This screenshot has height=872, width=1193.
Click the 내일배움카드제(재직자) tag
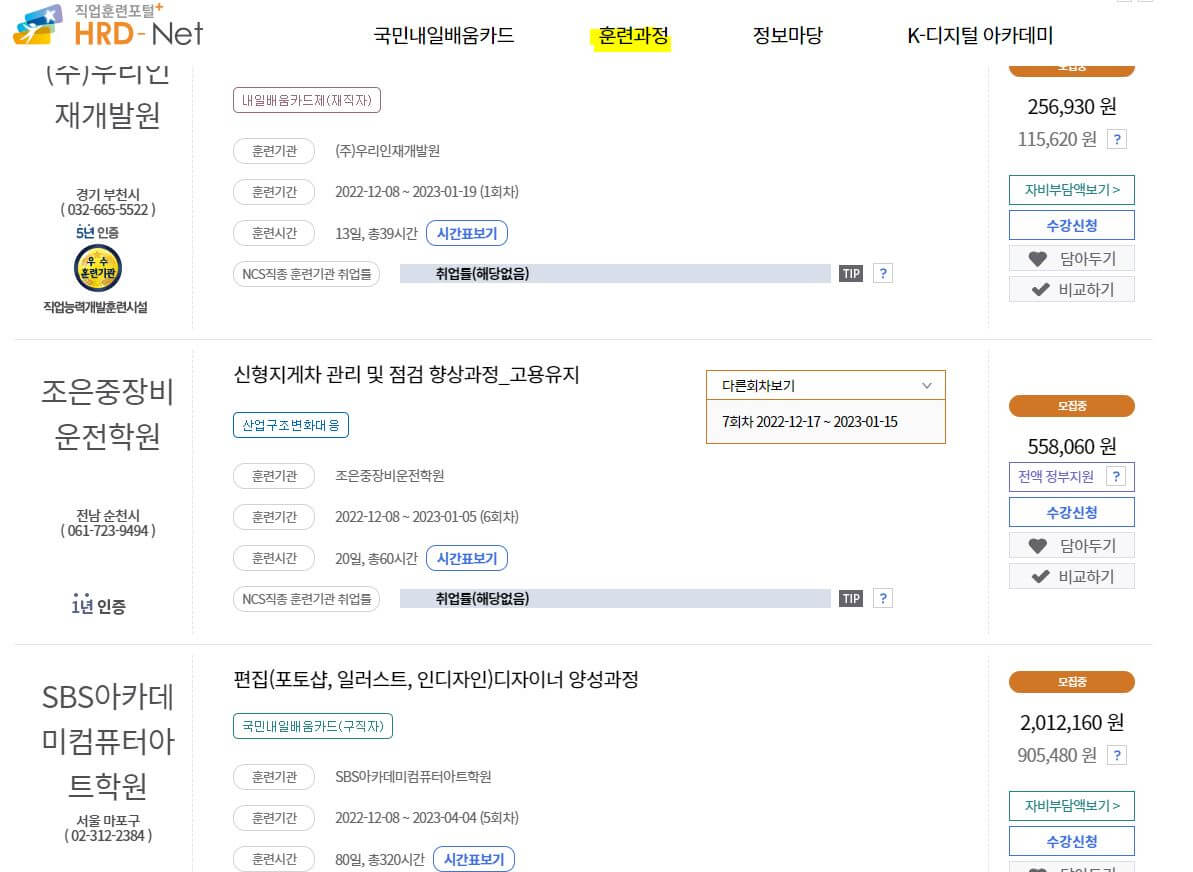[x=307, y=100]
